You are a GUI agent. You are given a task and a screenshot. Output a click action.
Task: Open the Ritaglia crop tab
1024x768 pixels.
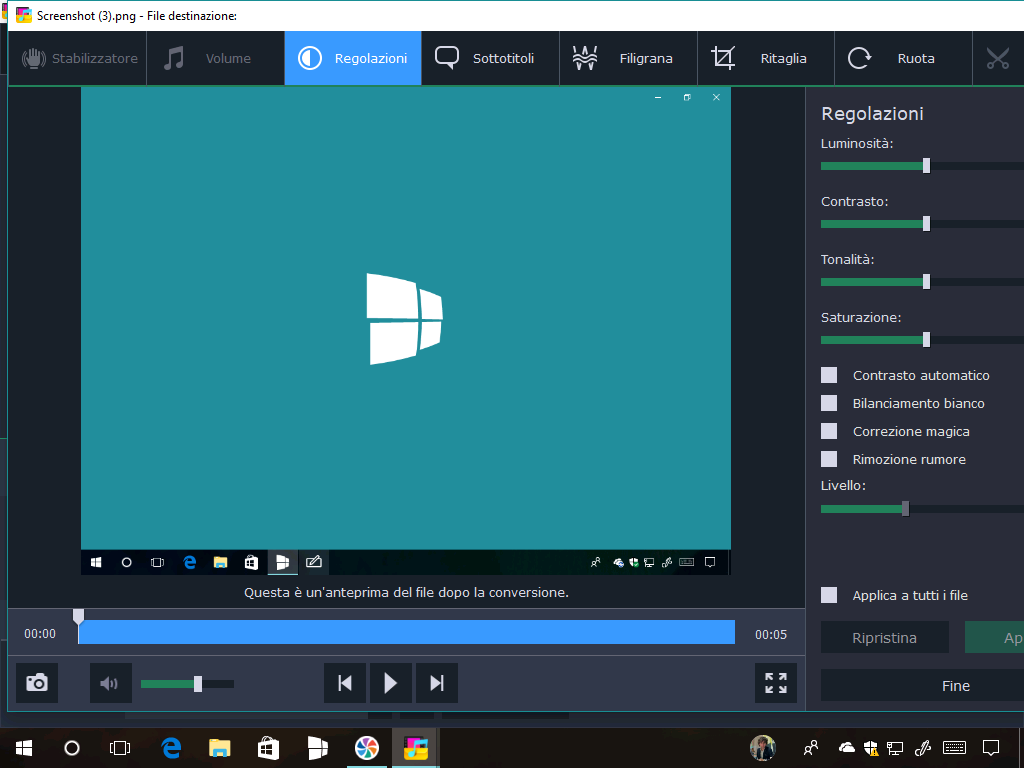(x=766, y=58)
